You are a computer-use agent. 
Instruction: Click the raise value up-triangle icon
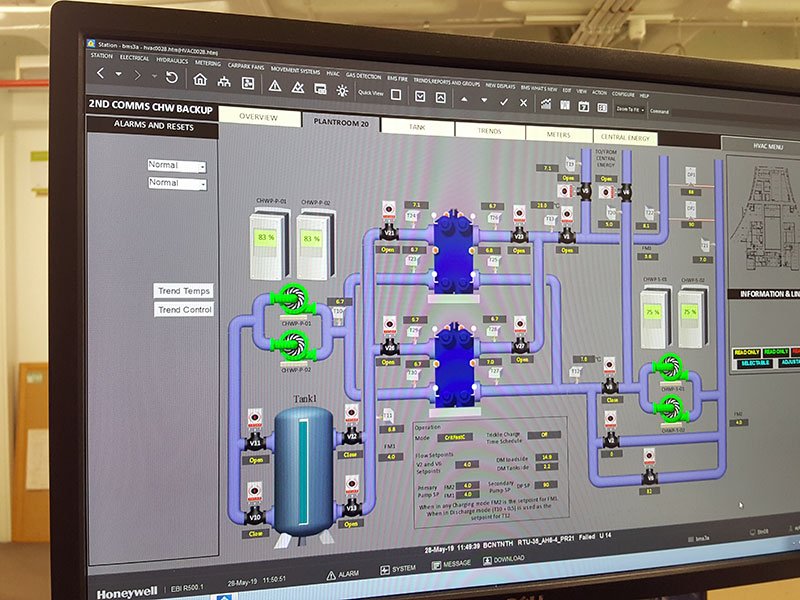pos(464,99)
